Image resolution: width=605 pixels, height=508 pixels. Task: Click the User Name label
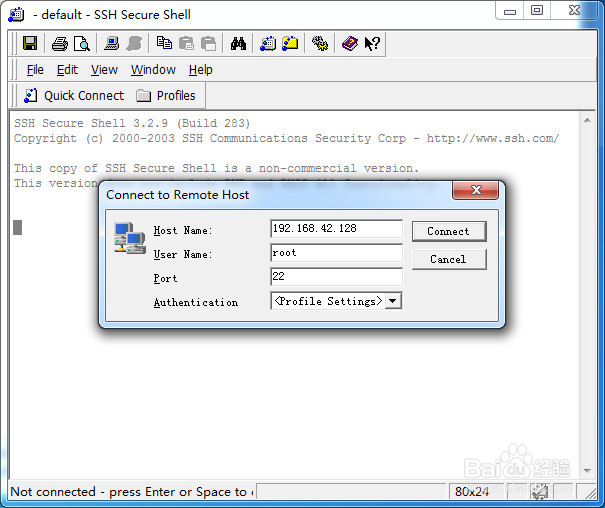(x=183, y=255)
